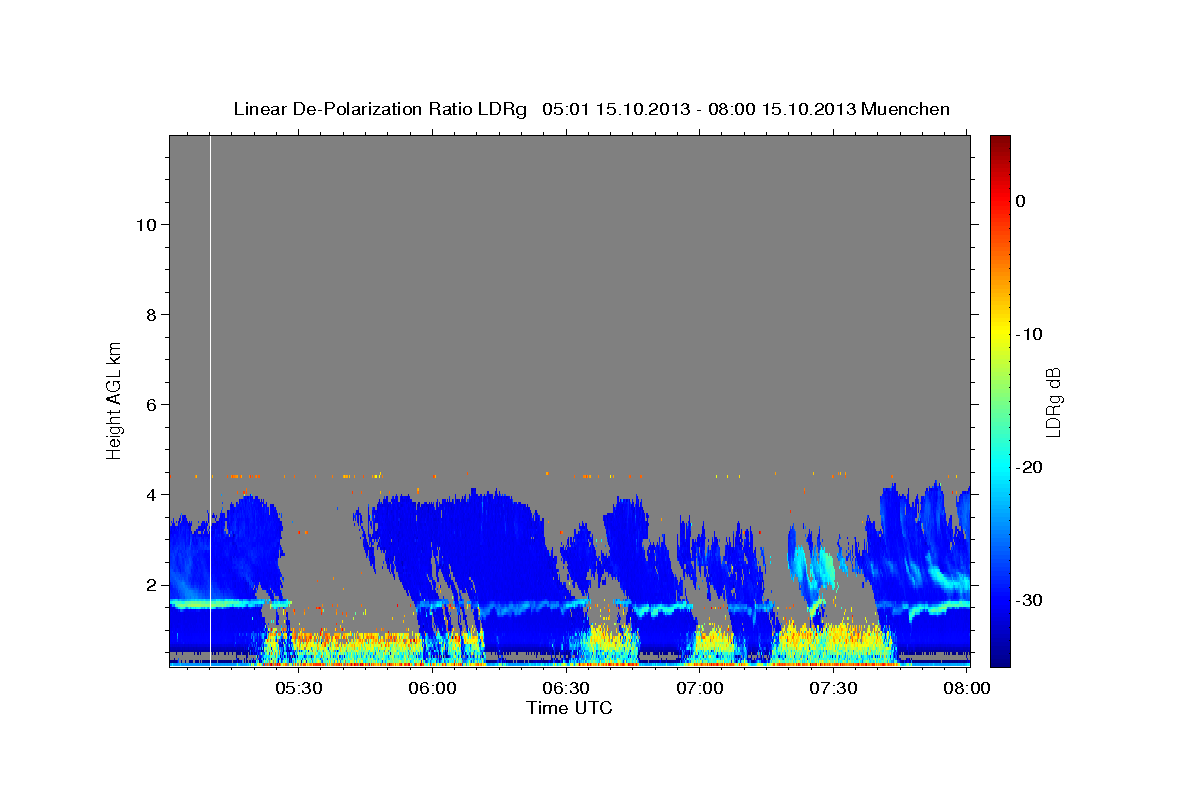Click the height tick label 4

pos(151,494)
